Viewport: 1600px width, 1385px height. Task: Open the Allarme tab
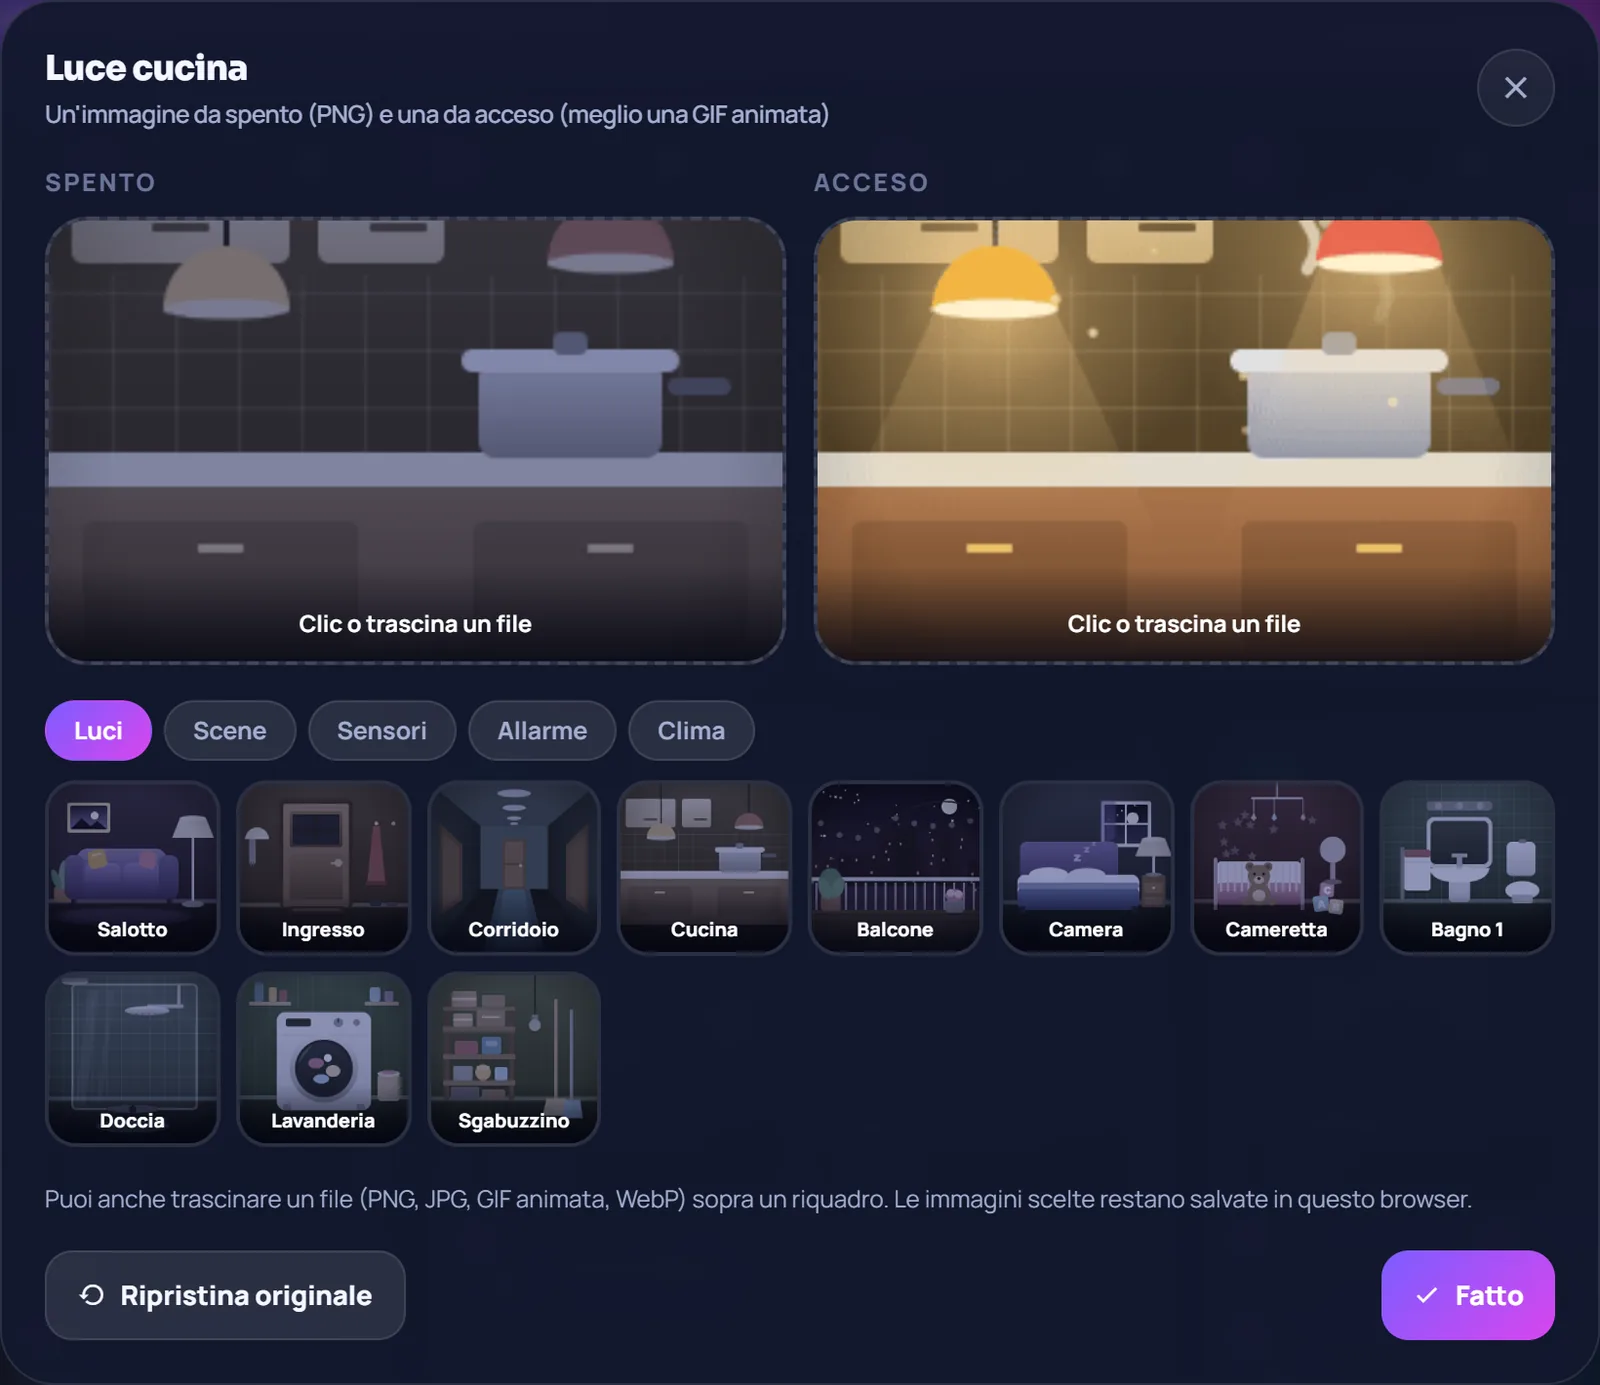pyautogui.click(x=542, y=731)
